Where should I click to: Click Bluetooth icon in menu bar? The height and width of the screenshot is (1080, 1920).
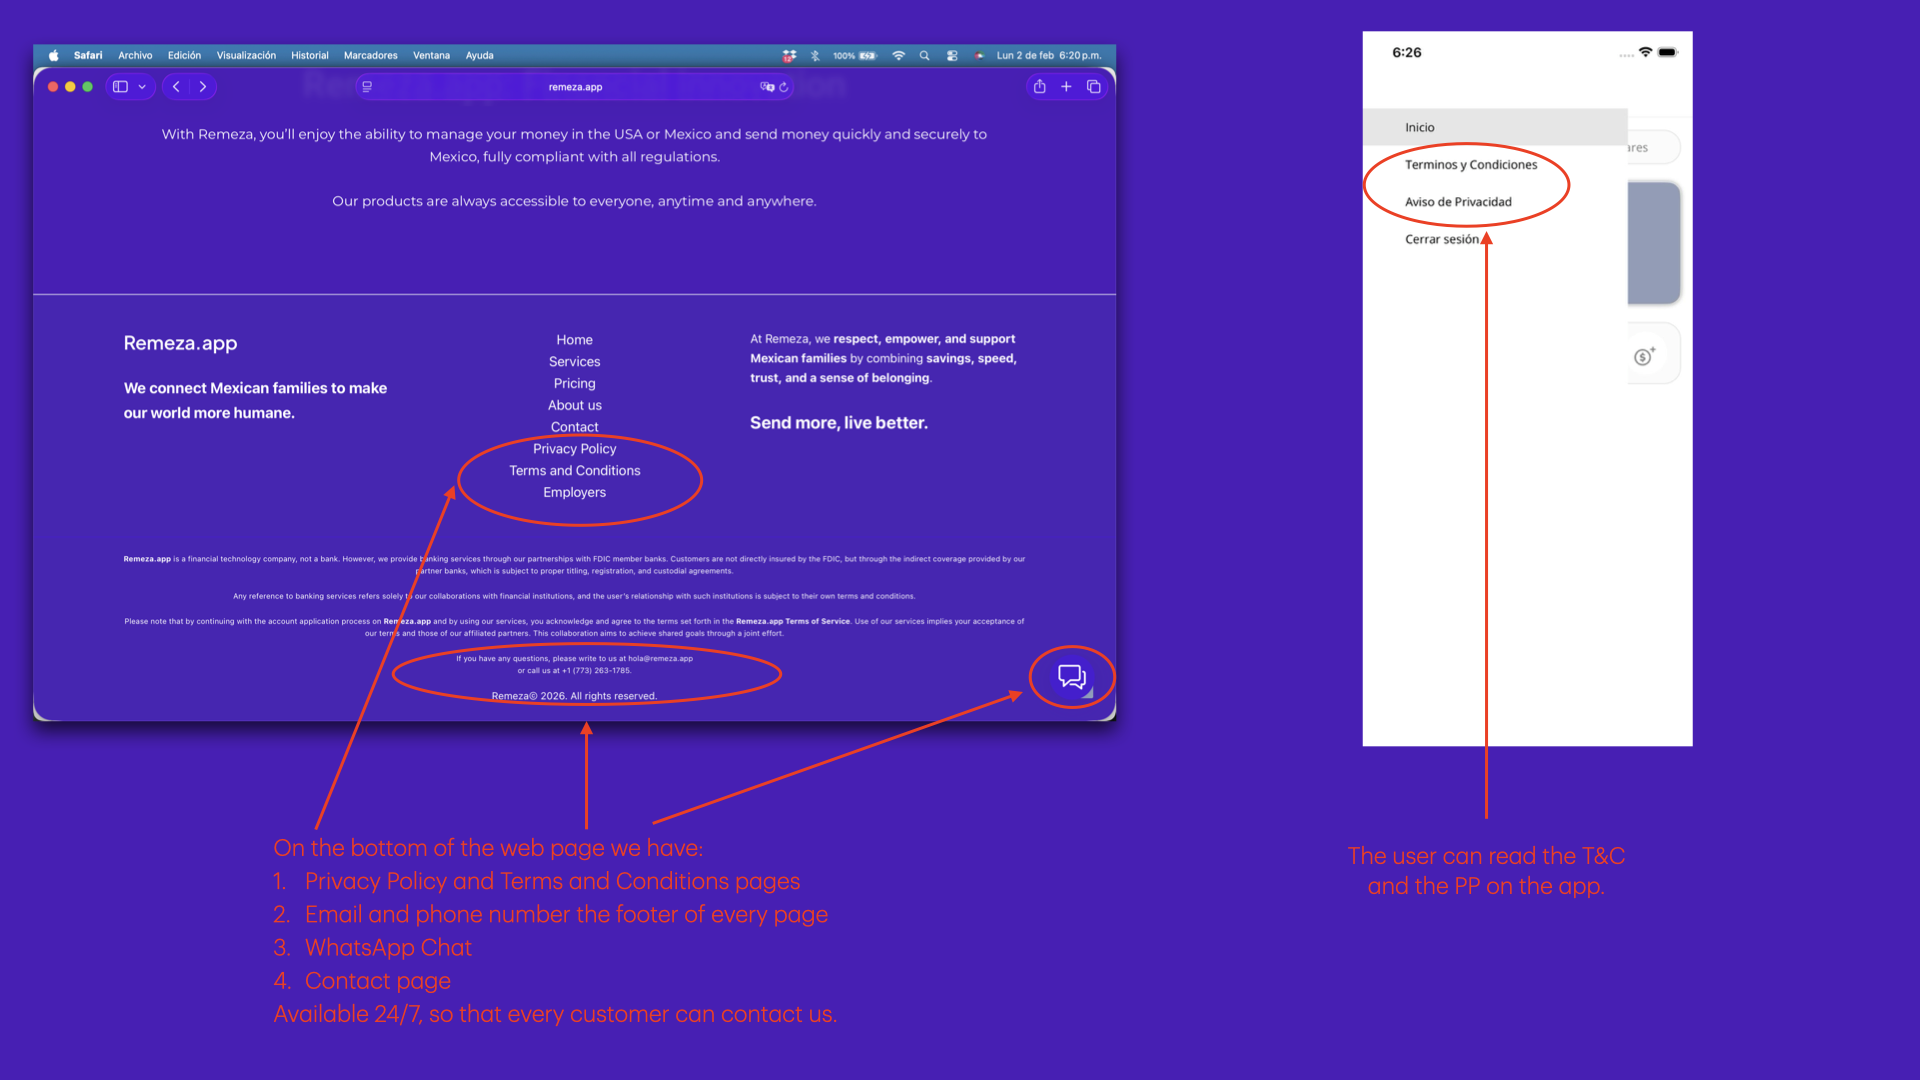[x=815, y=56]
